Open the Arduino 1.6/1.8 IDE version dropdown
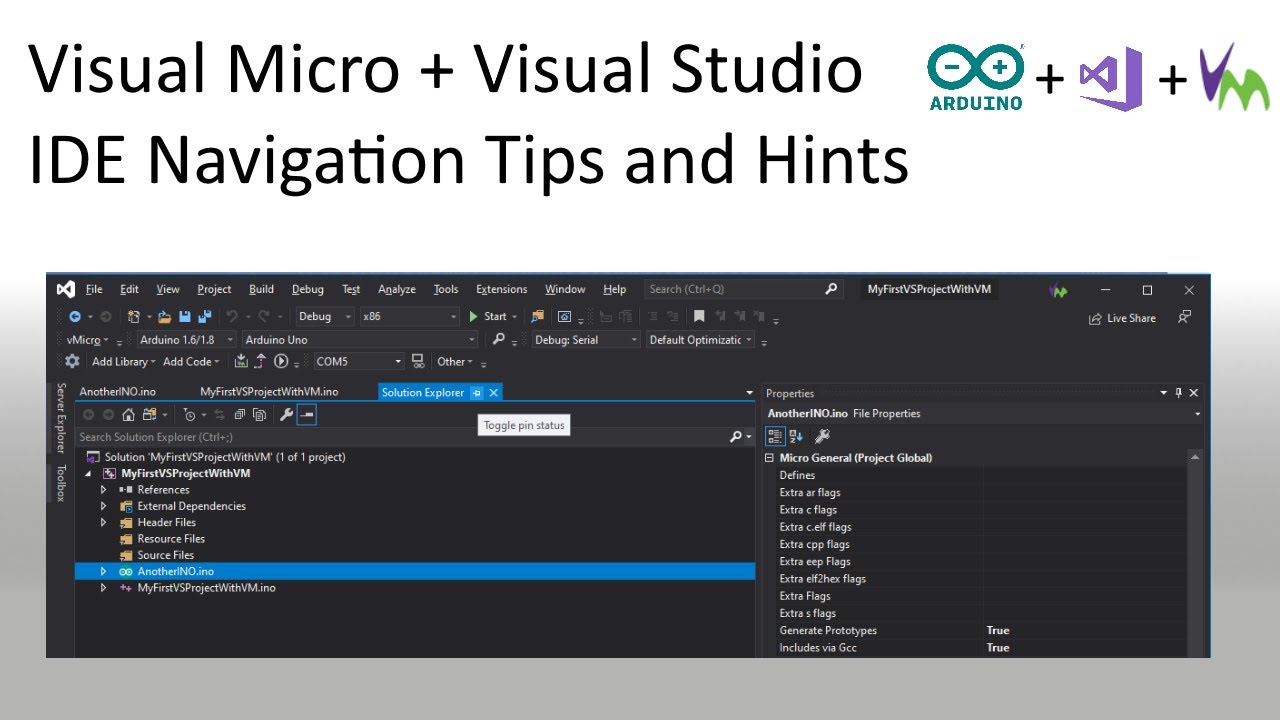This screenshot has width=1280, height=720. [186, 339]
